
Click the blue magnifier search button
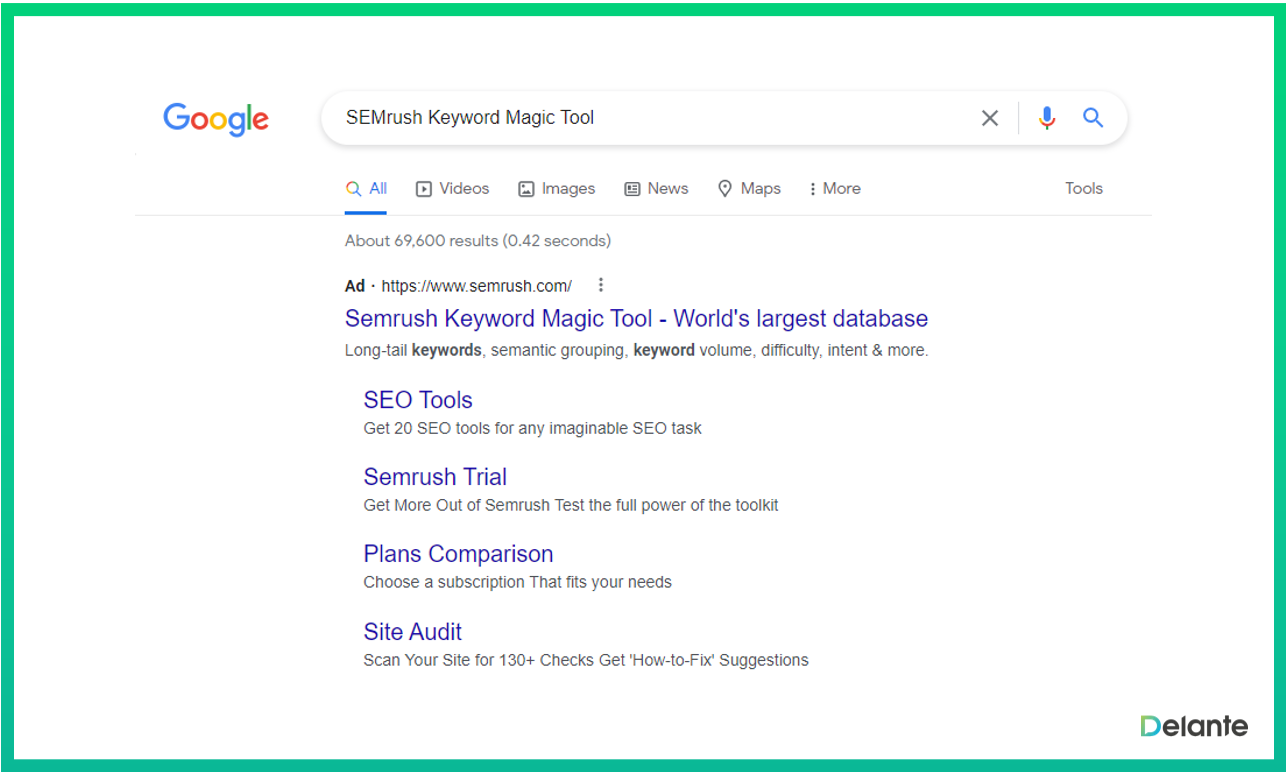pyautogui.click(x=1093, y=118)
